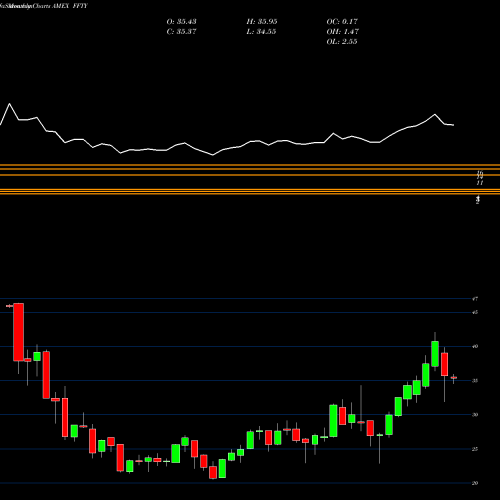This screenshot has height=500, width=500.
Task: Click the 20 price axis label
Action: click(475, 483)
